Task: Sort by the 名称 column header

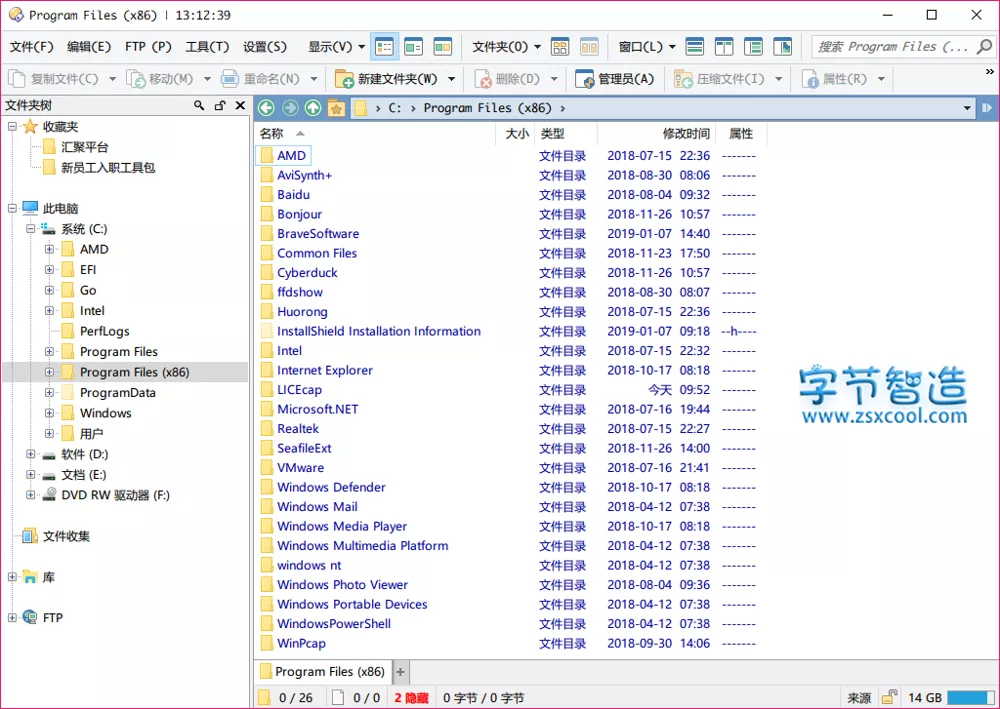Action: click(x=272, y=133)
